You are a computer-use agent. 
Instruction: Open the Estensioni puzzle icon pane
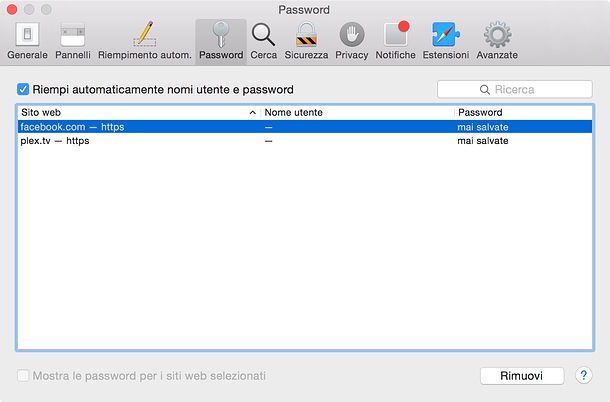446,41
